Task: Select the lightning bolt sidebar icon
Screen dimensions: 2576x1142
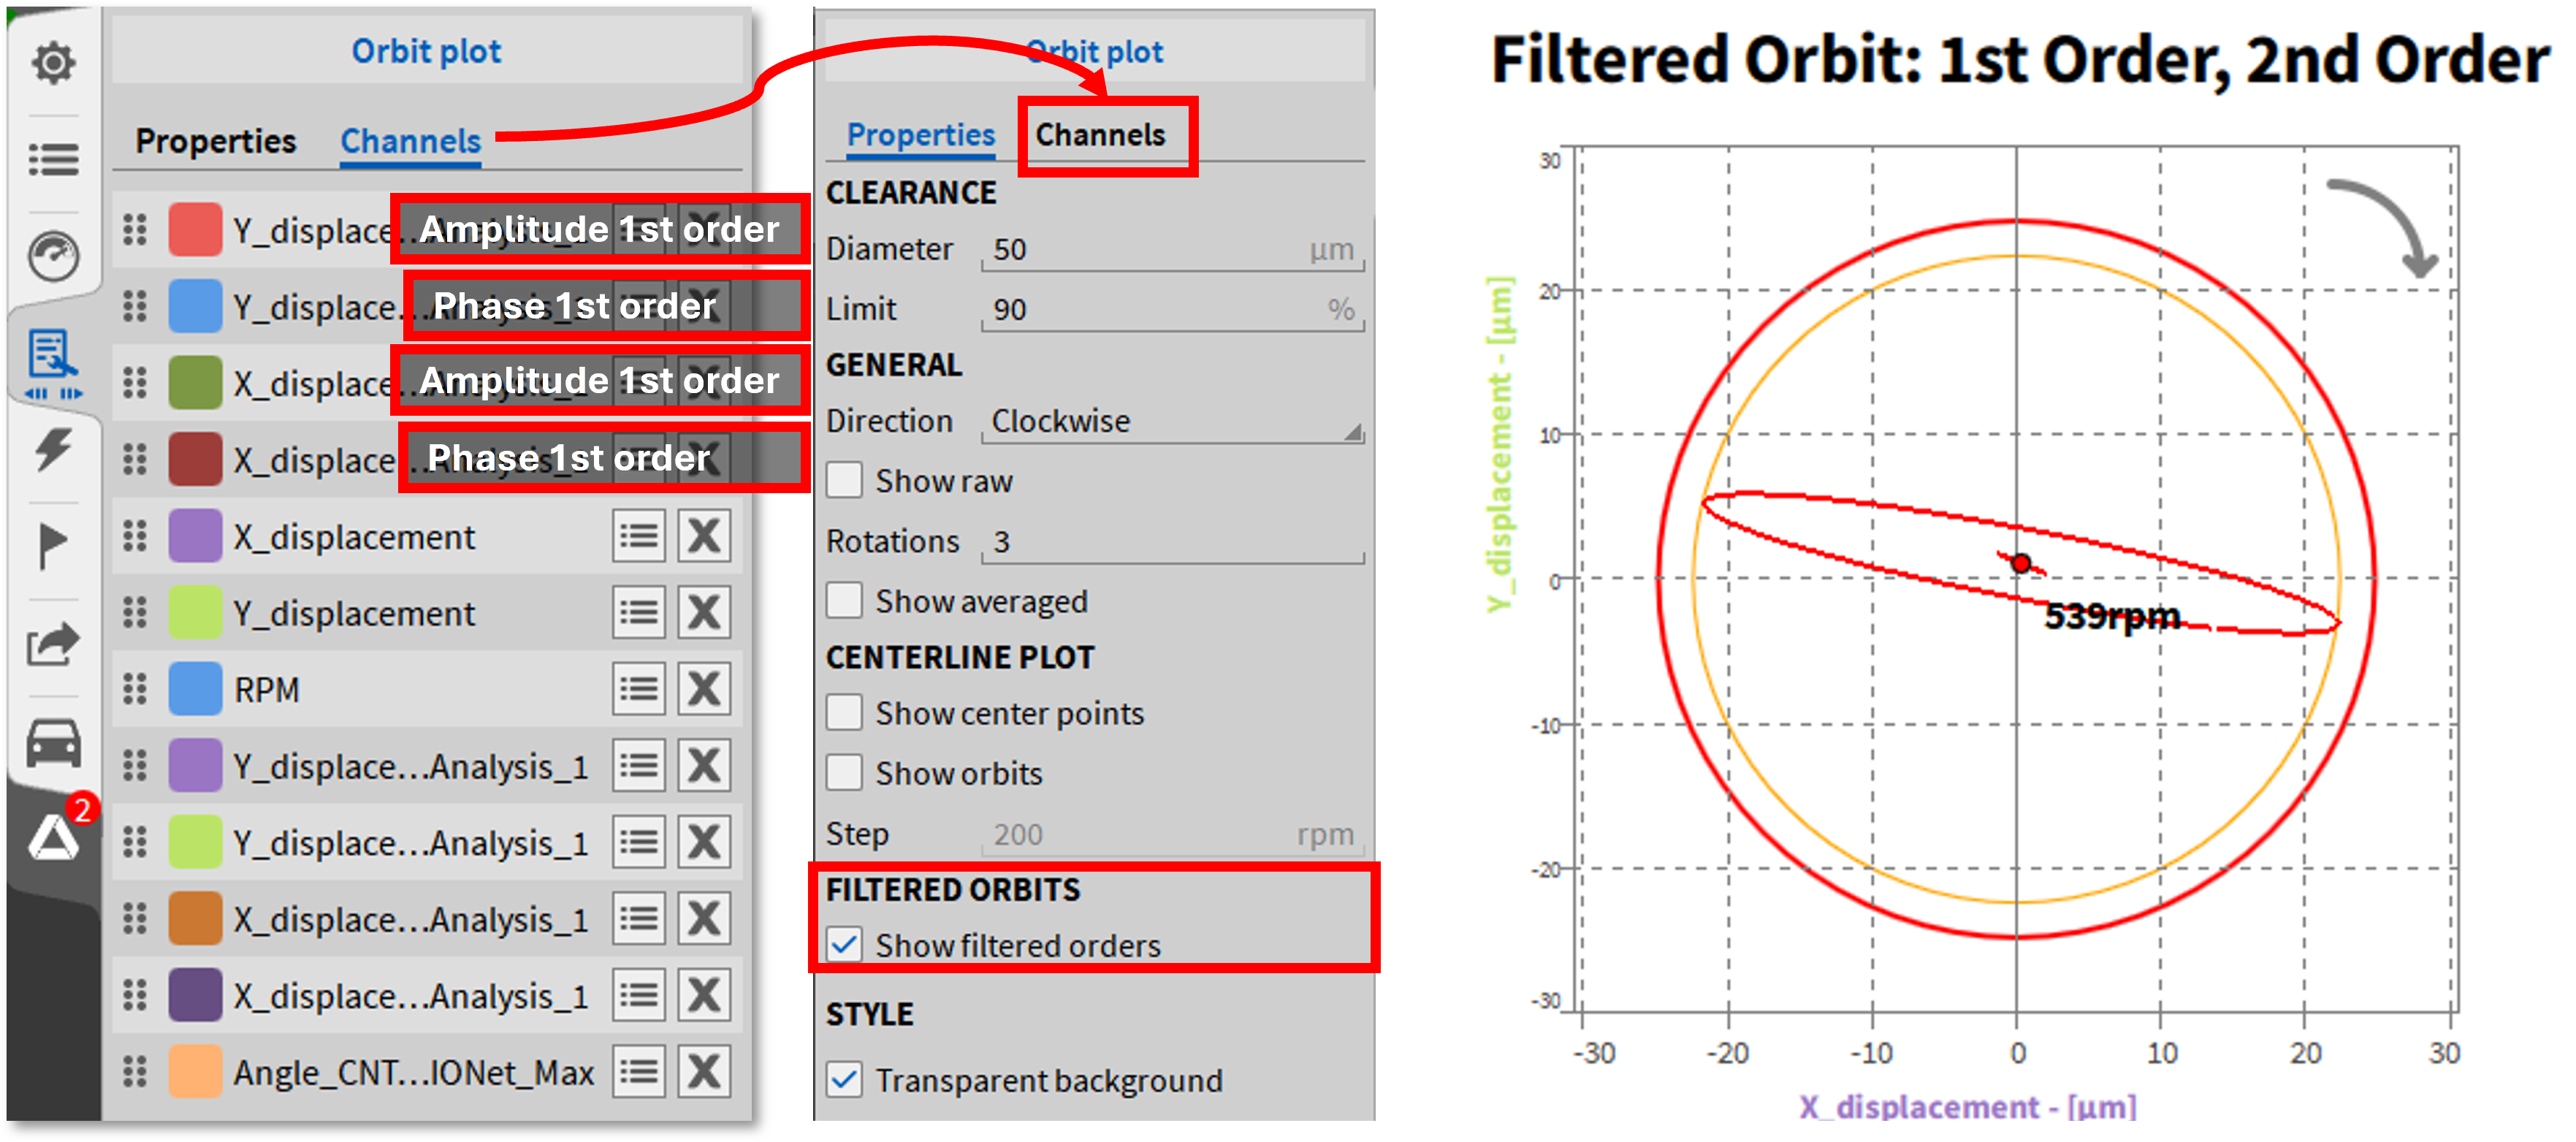Action: coord(53,449)
